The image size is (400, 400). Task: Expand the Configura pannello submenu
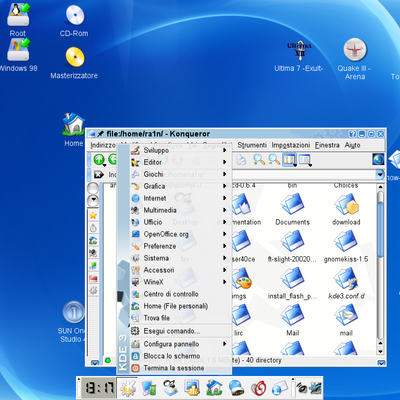(x=180, y=344)
